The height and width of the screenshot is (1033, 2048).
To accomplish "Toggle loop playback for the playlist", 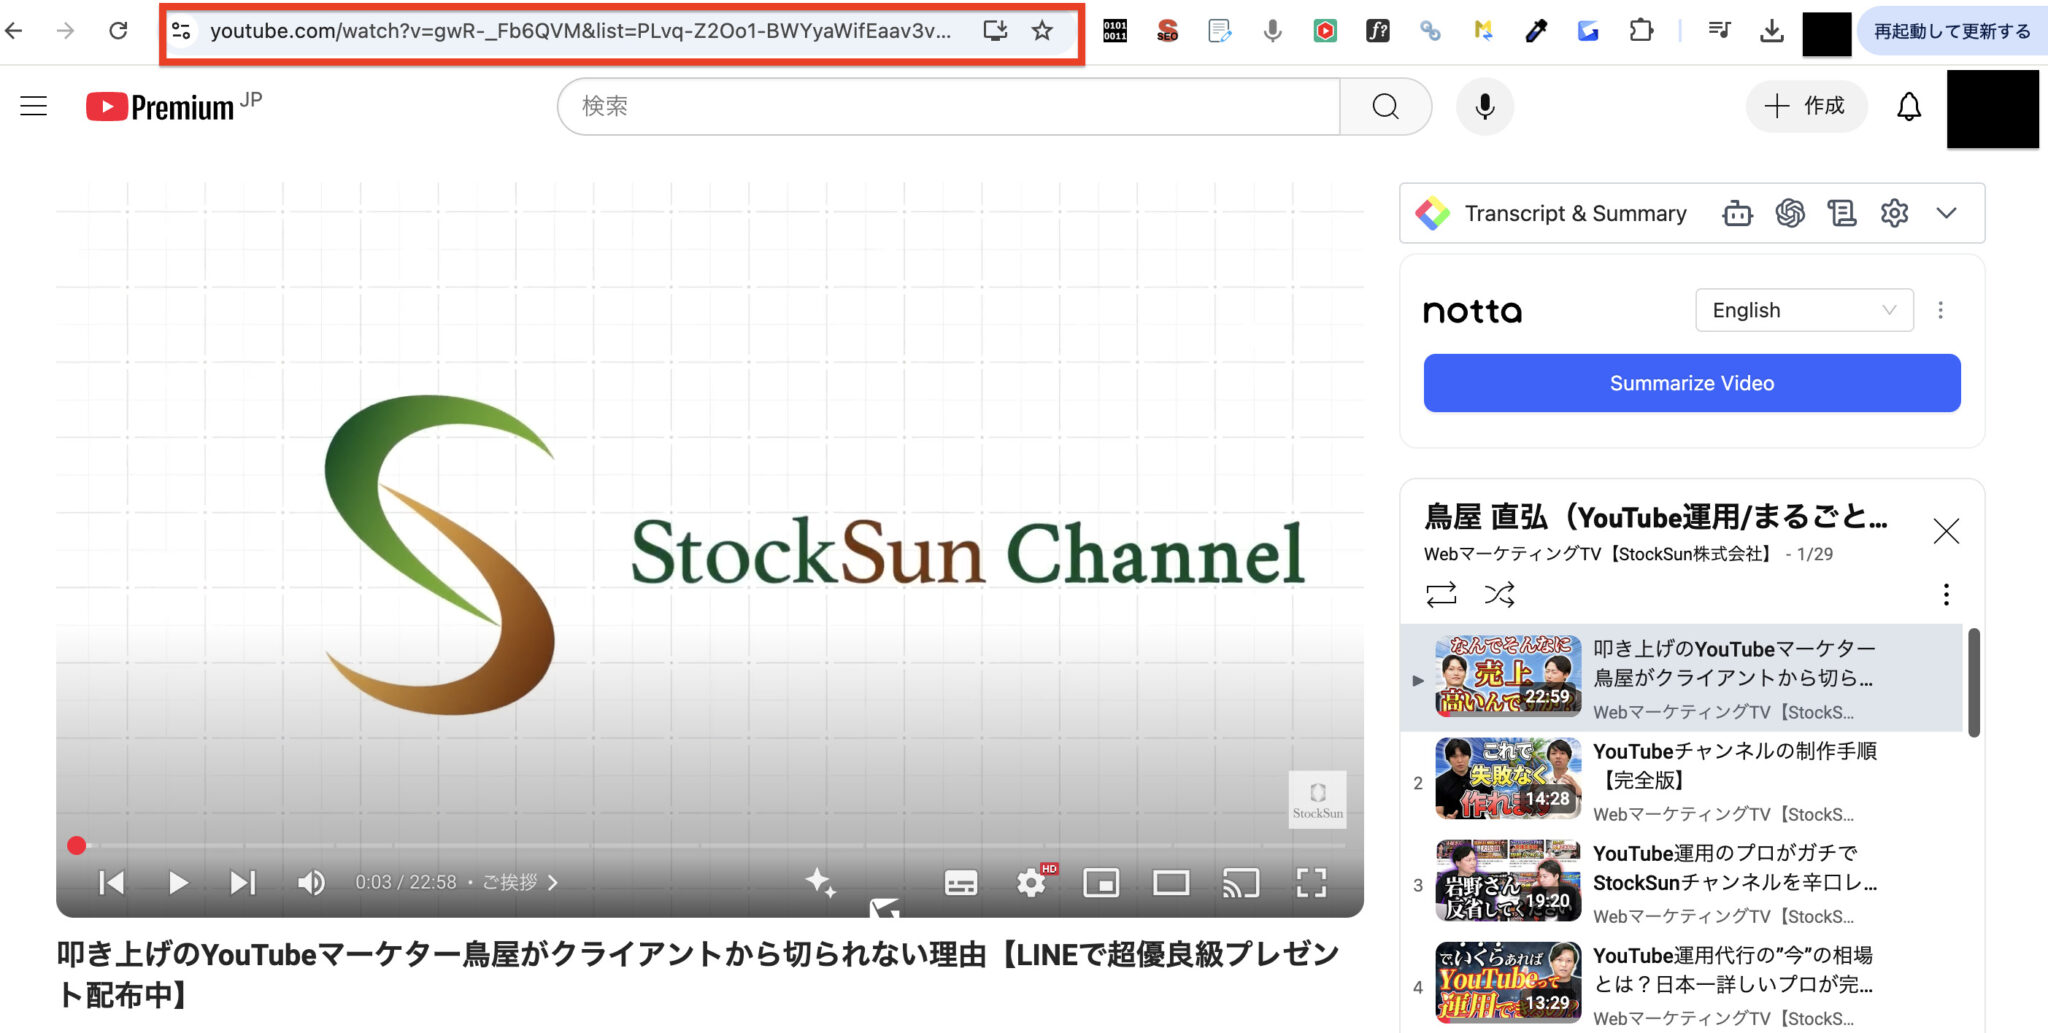I will click(x=1440, y=595).
